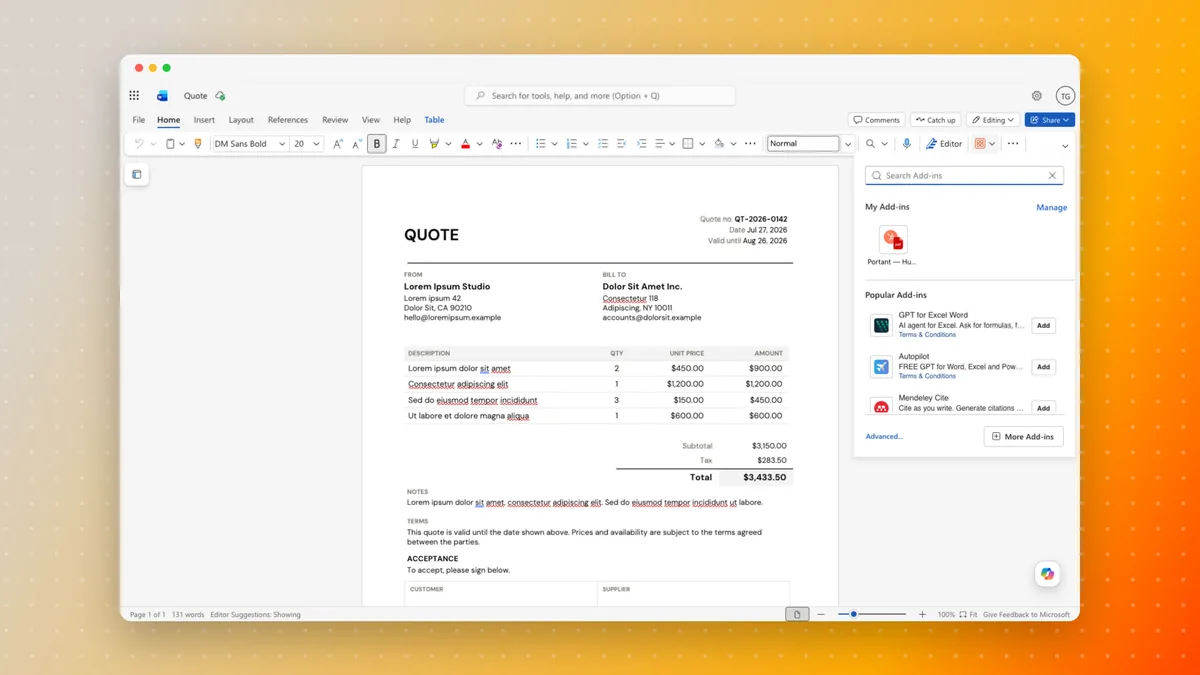Toggle italic formatting
Image resolution: width=1200 pixels, height=675 pixels.
point(396,144)
